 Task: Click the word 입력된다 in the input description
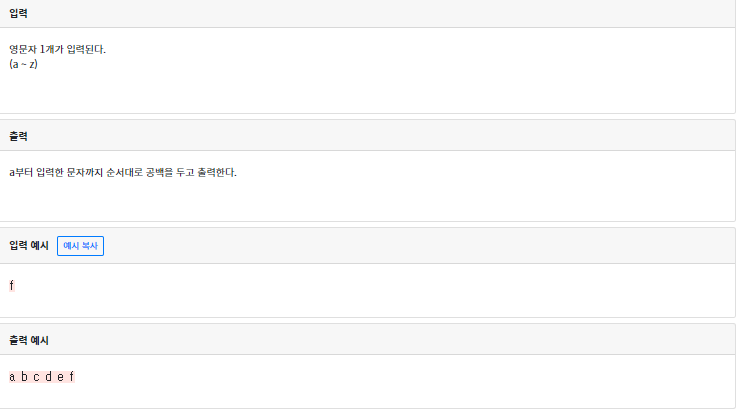coord(85,49)
